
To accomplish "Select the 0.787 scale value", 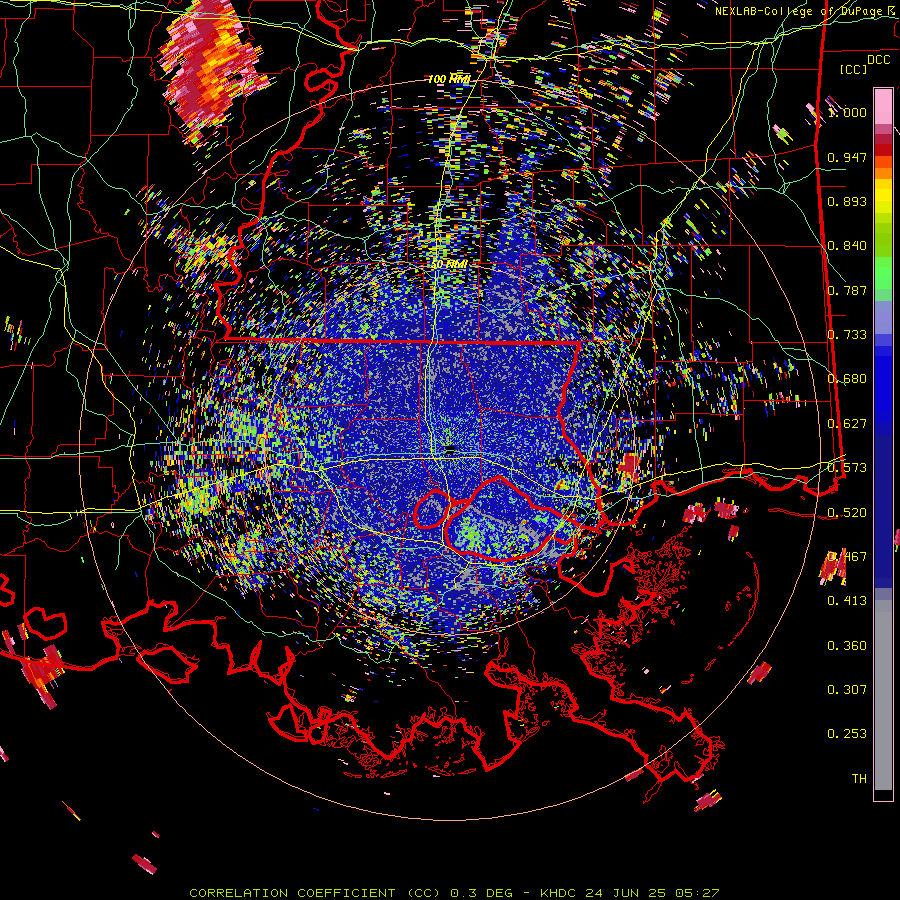I will click(847, 290).
